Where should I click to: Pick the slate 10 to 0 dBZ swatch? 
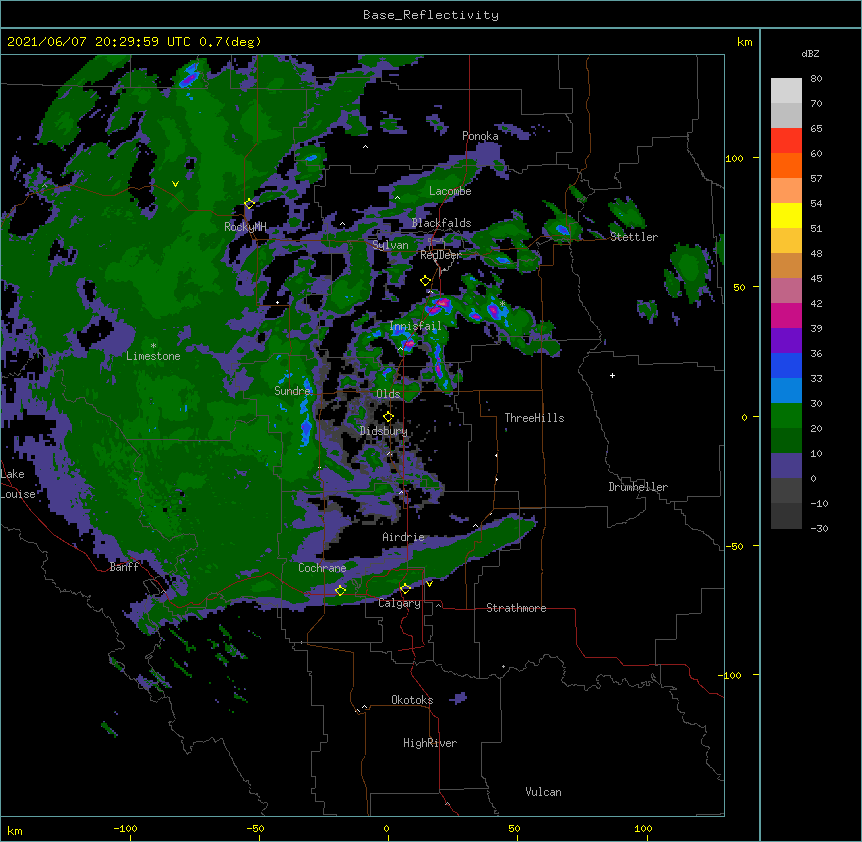pyautogui.click(x=786, y=466)
